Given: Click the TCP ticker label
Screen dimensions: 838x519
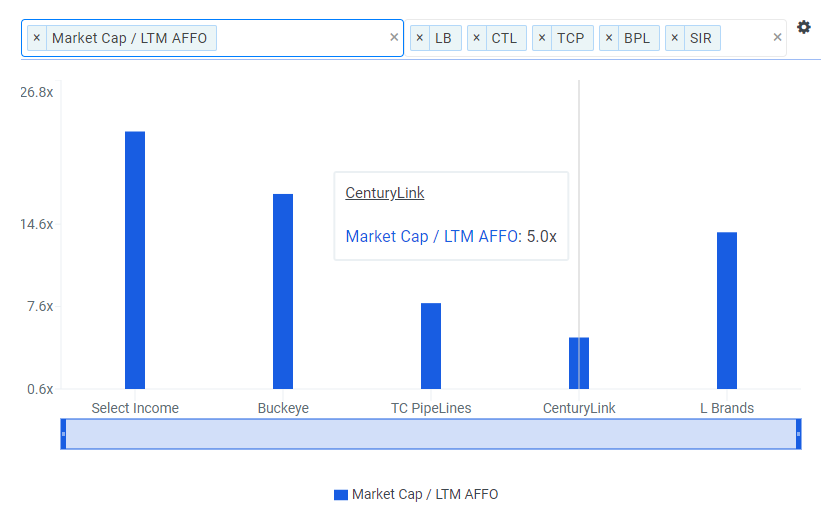Looking at the screenshot, I should 570,38.
